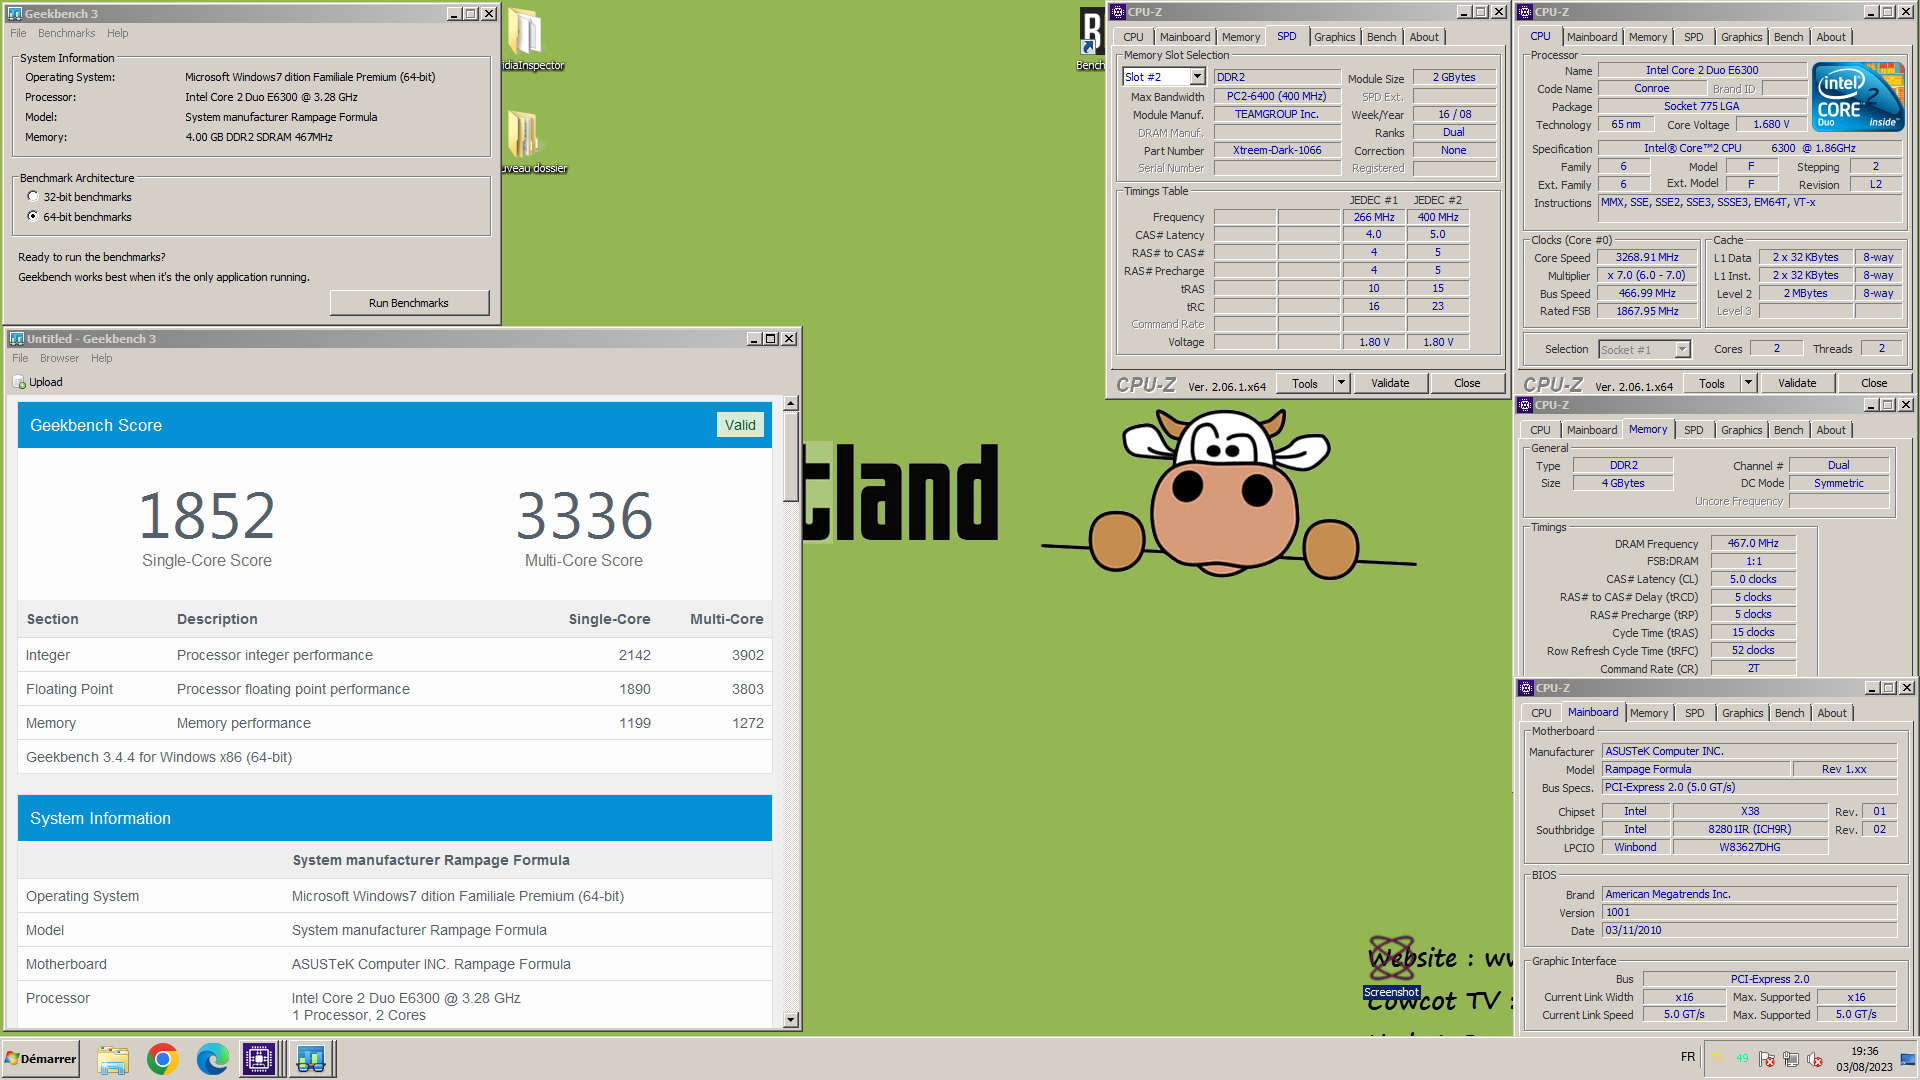Screen dimensions: 1920x1080
Task: Switch to Mainboard tab in SPD CPU-Z window
Action: [1185, 37]
